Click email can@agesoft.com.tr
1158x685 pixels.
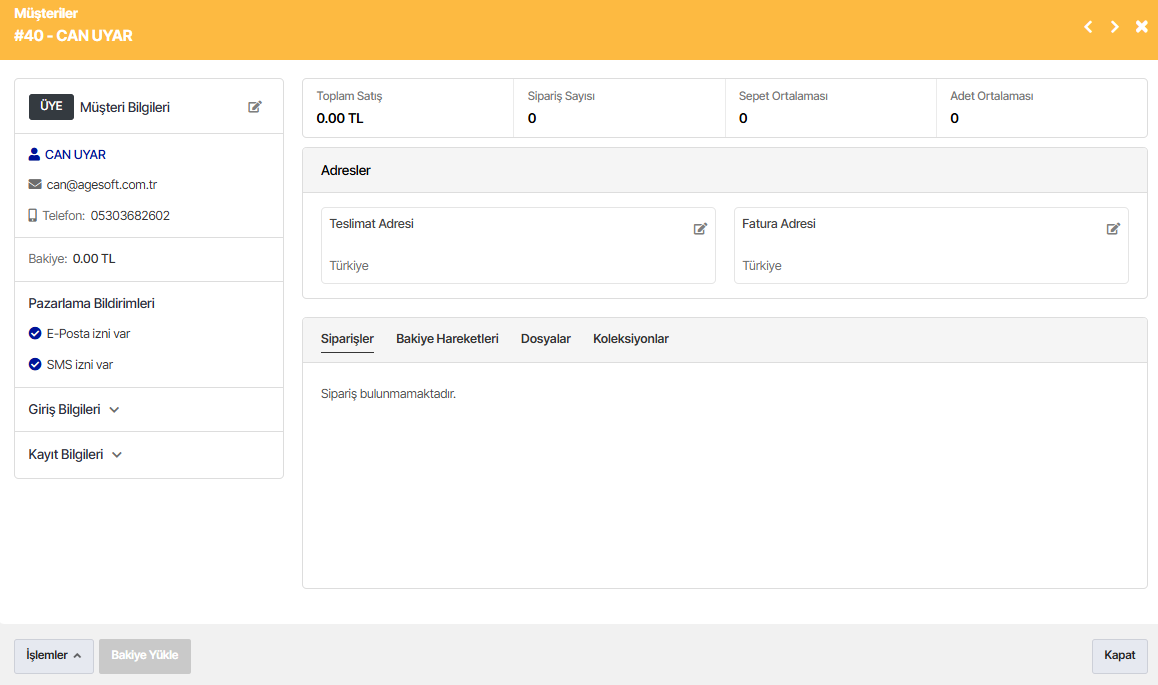(x=102, y=185)
